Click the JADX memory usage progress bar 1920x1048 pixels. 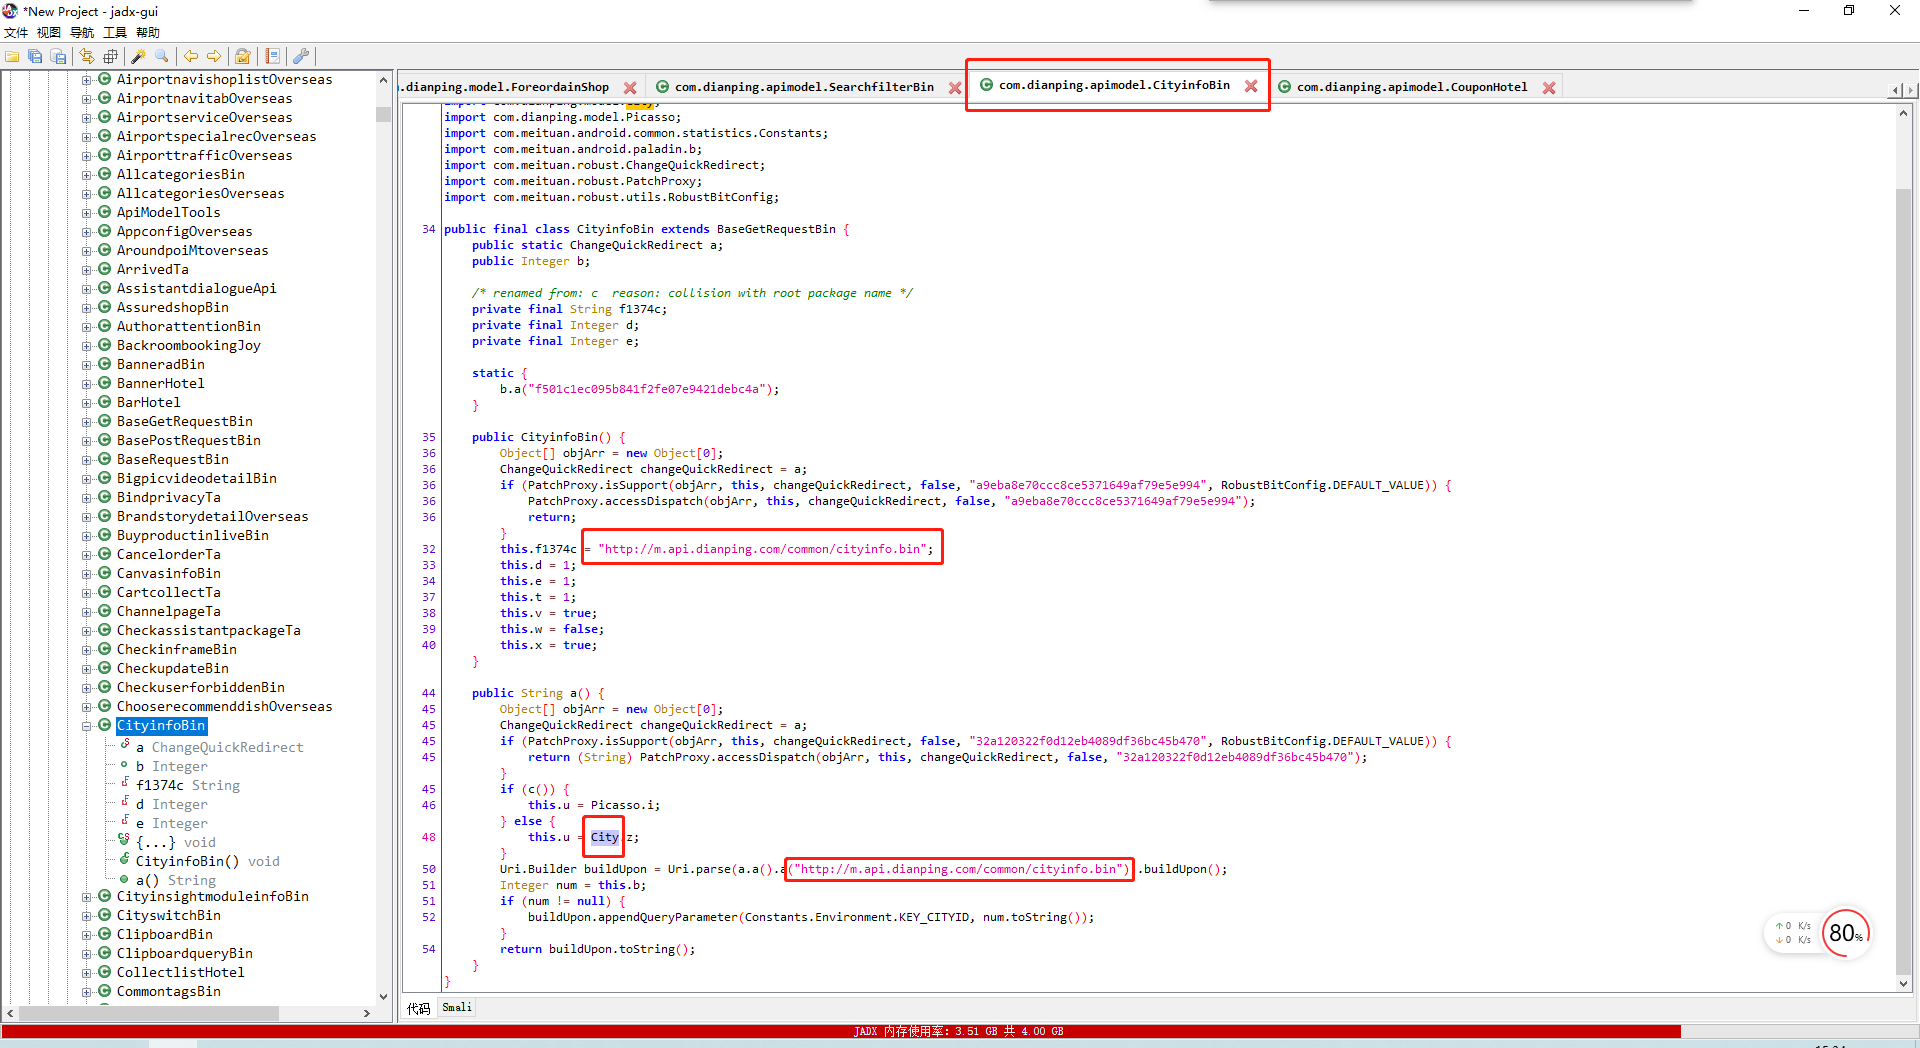[958, 1031]
